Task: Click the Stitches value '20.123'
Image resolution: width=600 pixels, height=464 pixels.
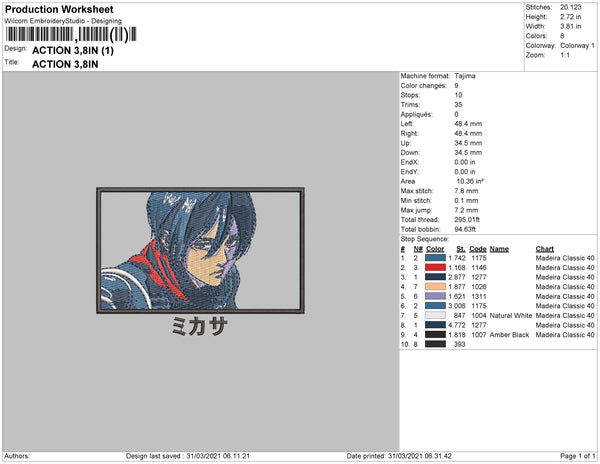Action: coord(571,7)
